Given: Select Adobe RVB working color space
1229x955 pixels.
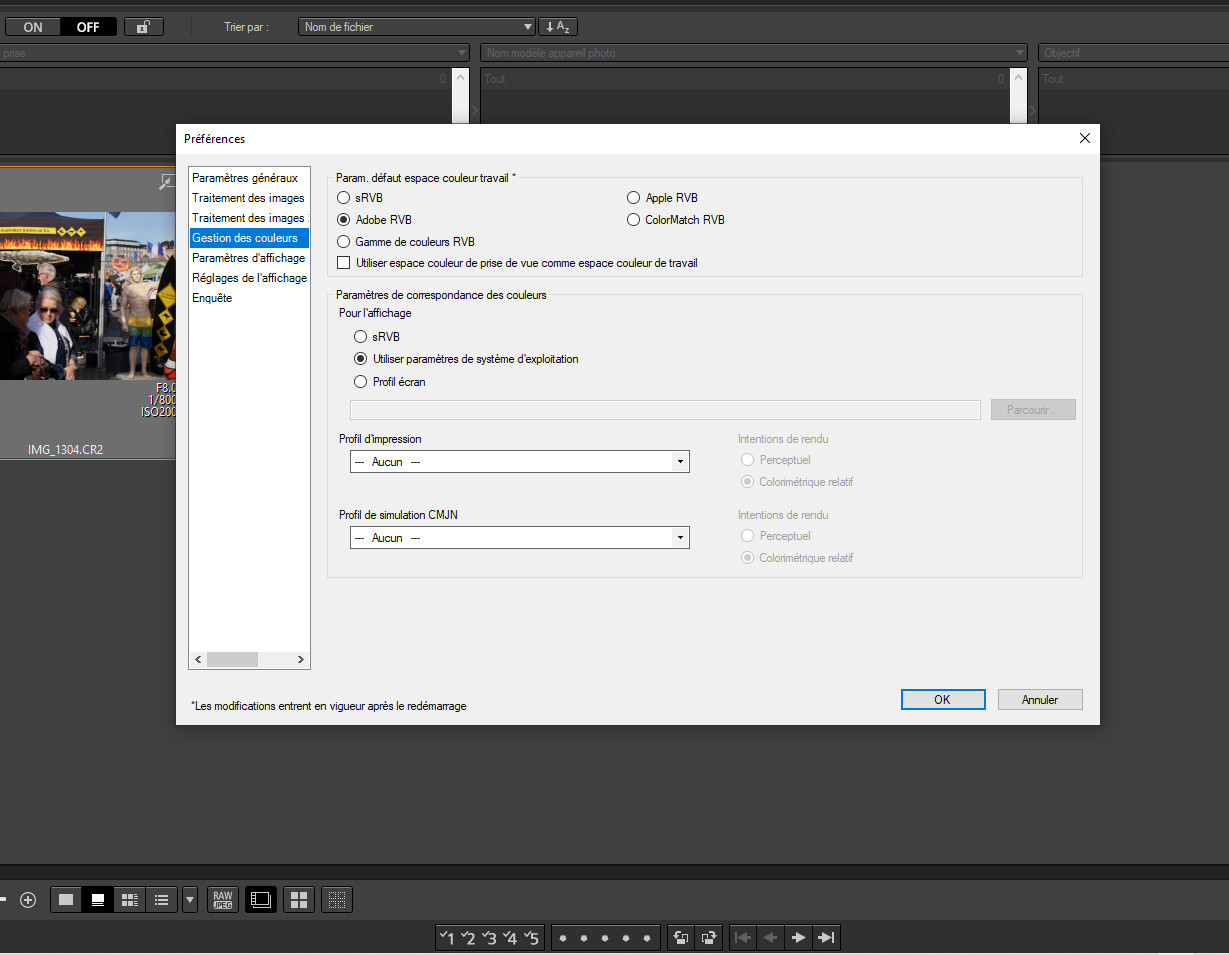Looking at the screenshot, I should pos(345,220).
